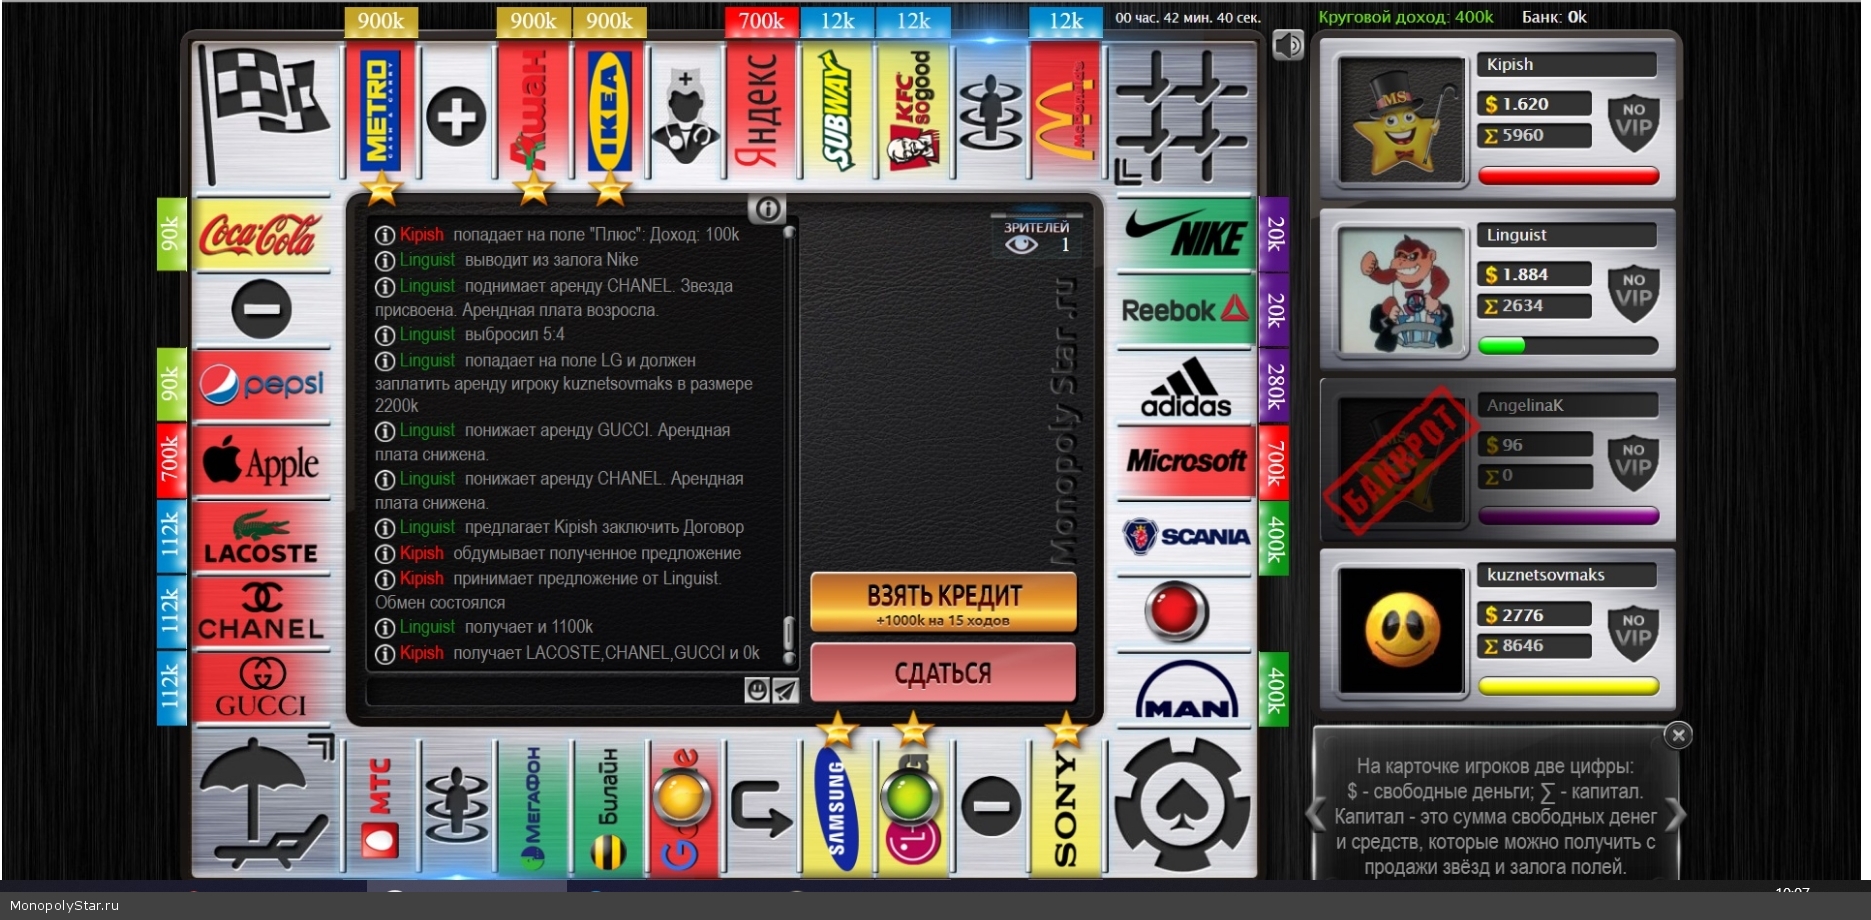Take a credit with ВЗЯТЬ КРЕДИТ
1871x920 pixels.
click(943, 602)
